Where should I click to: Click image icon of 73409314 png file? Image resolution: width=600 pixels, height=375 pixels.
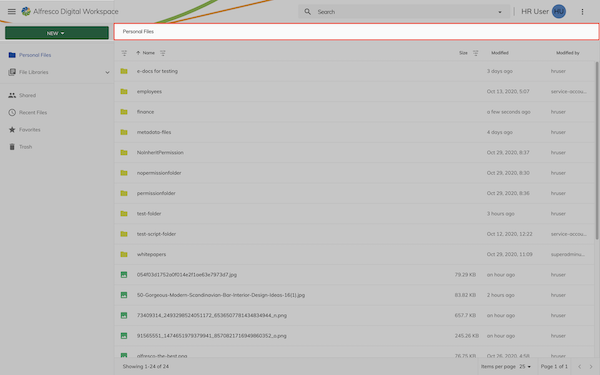pyautogui.click(x=124, y=315)
